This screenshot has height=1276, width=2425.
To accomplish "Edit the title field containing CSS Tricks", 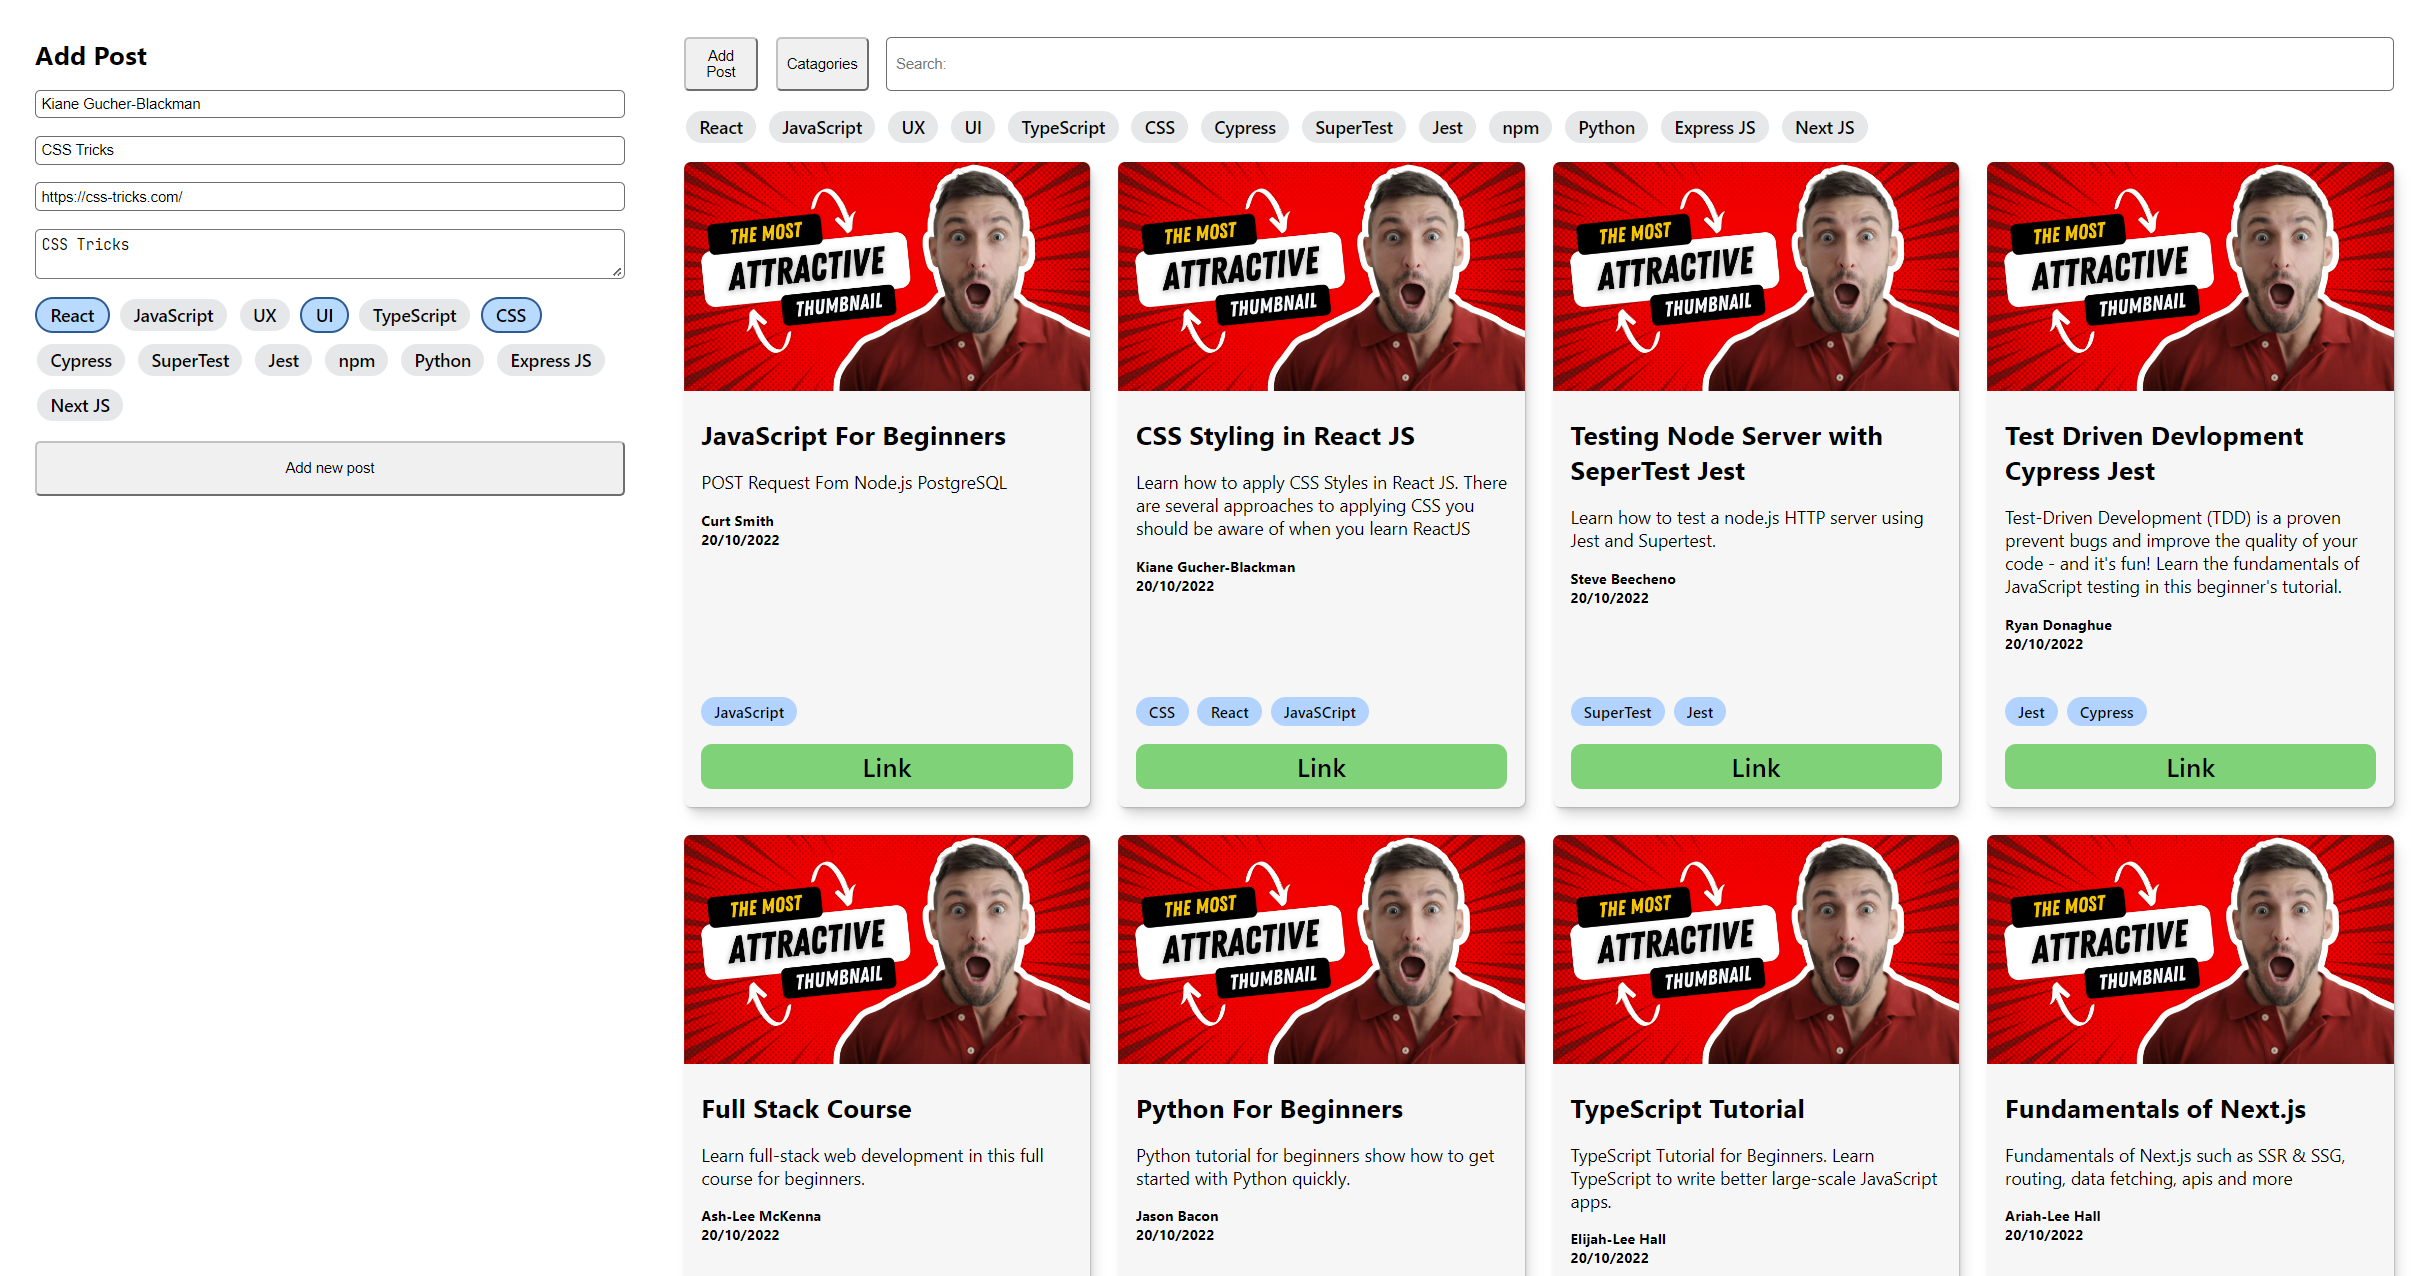I will [330, 150].
